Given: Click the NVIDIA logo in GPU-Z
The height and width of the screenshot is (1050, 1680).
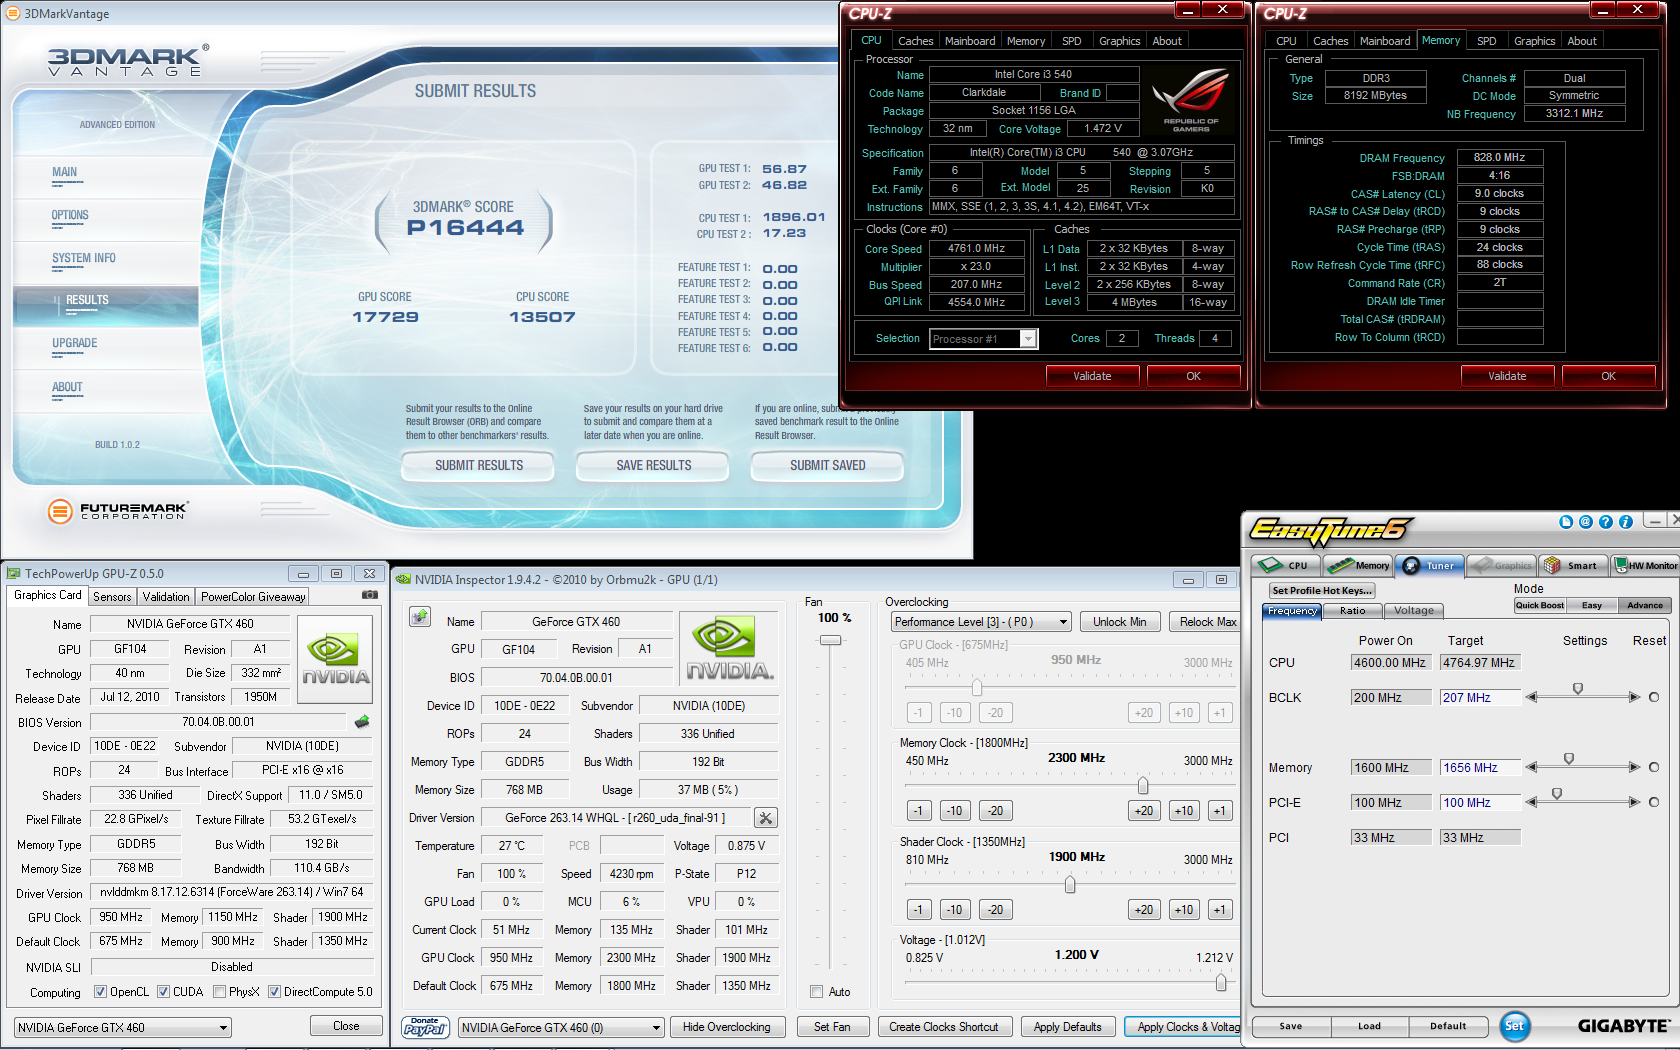Looking at the screenshot, I should (x=336, y=657).
